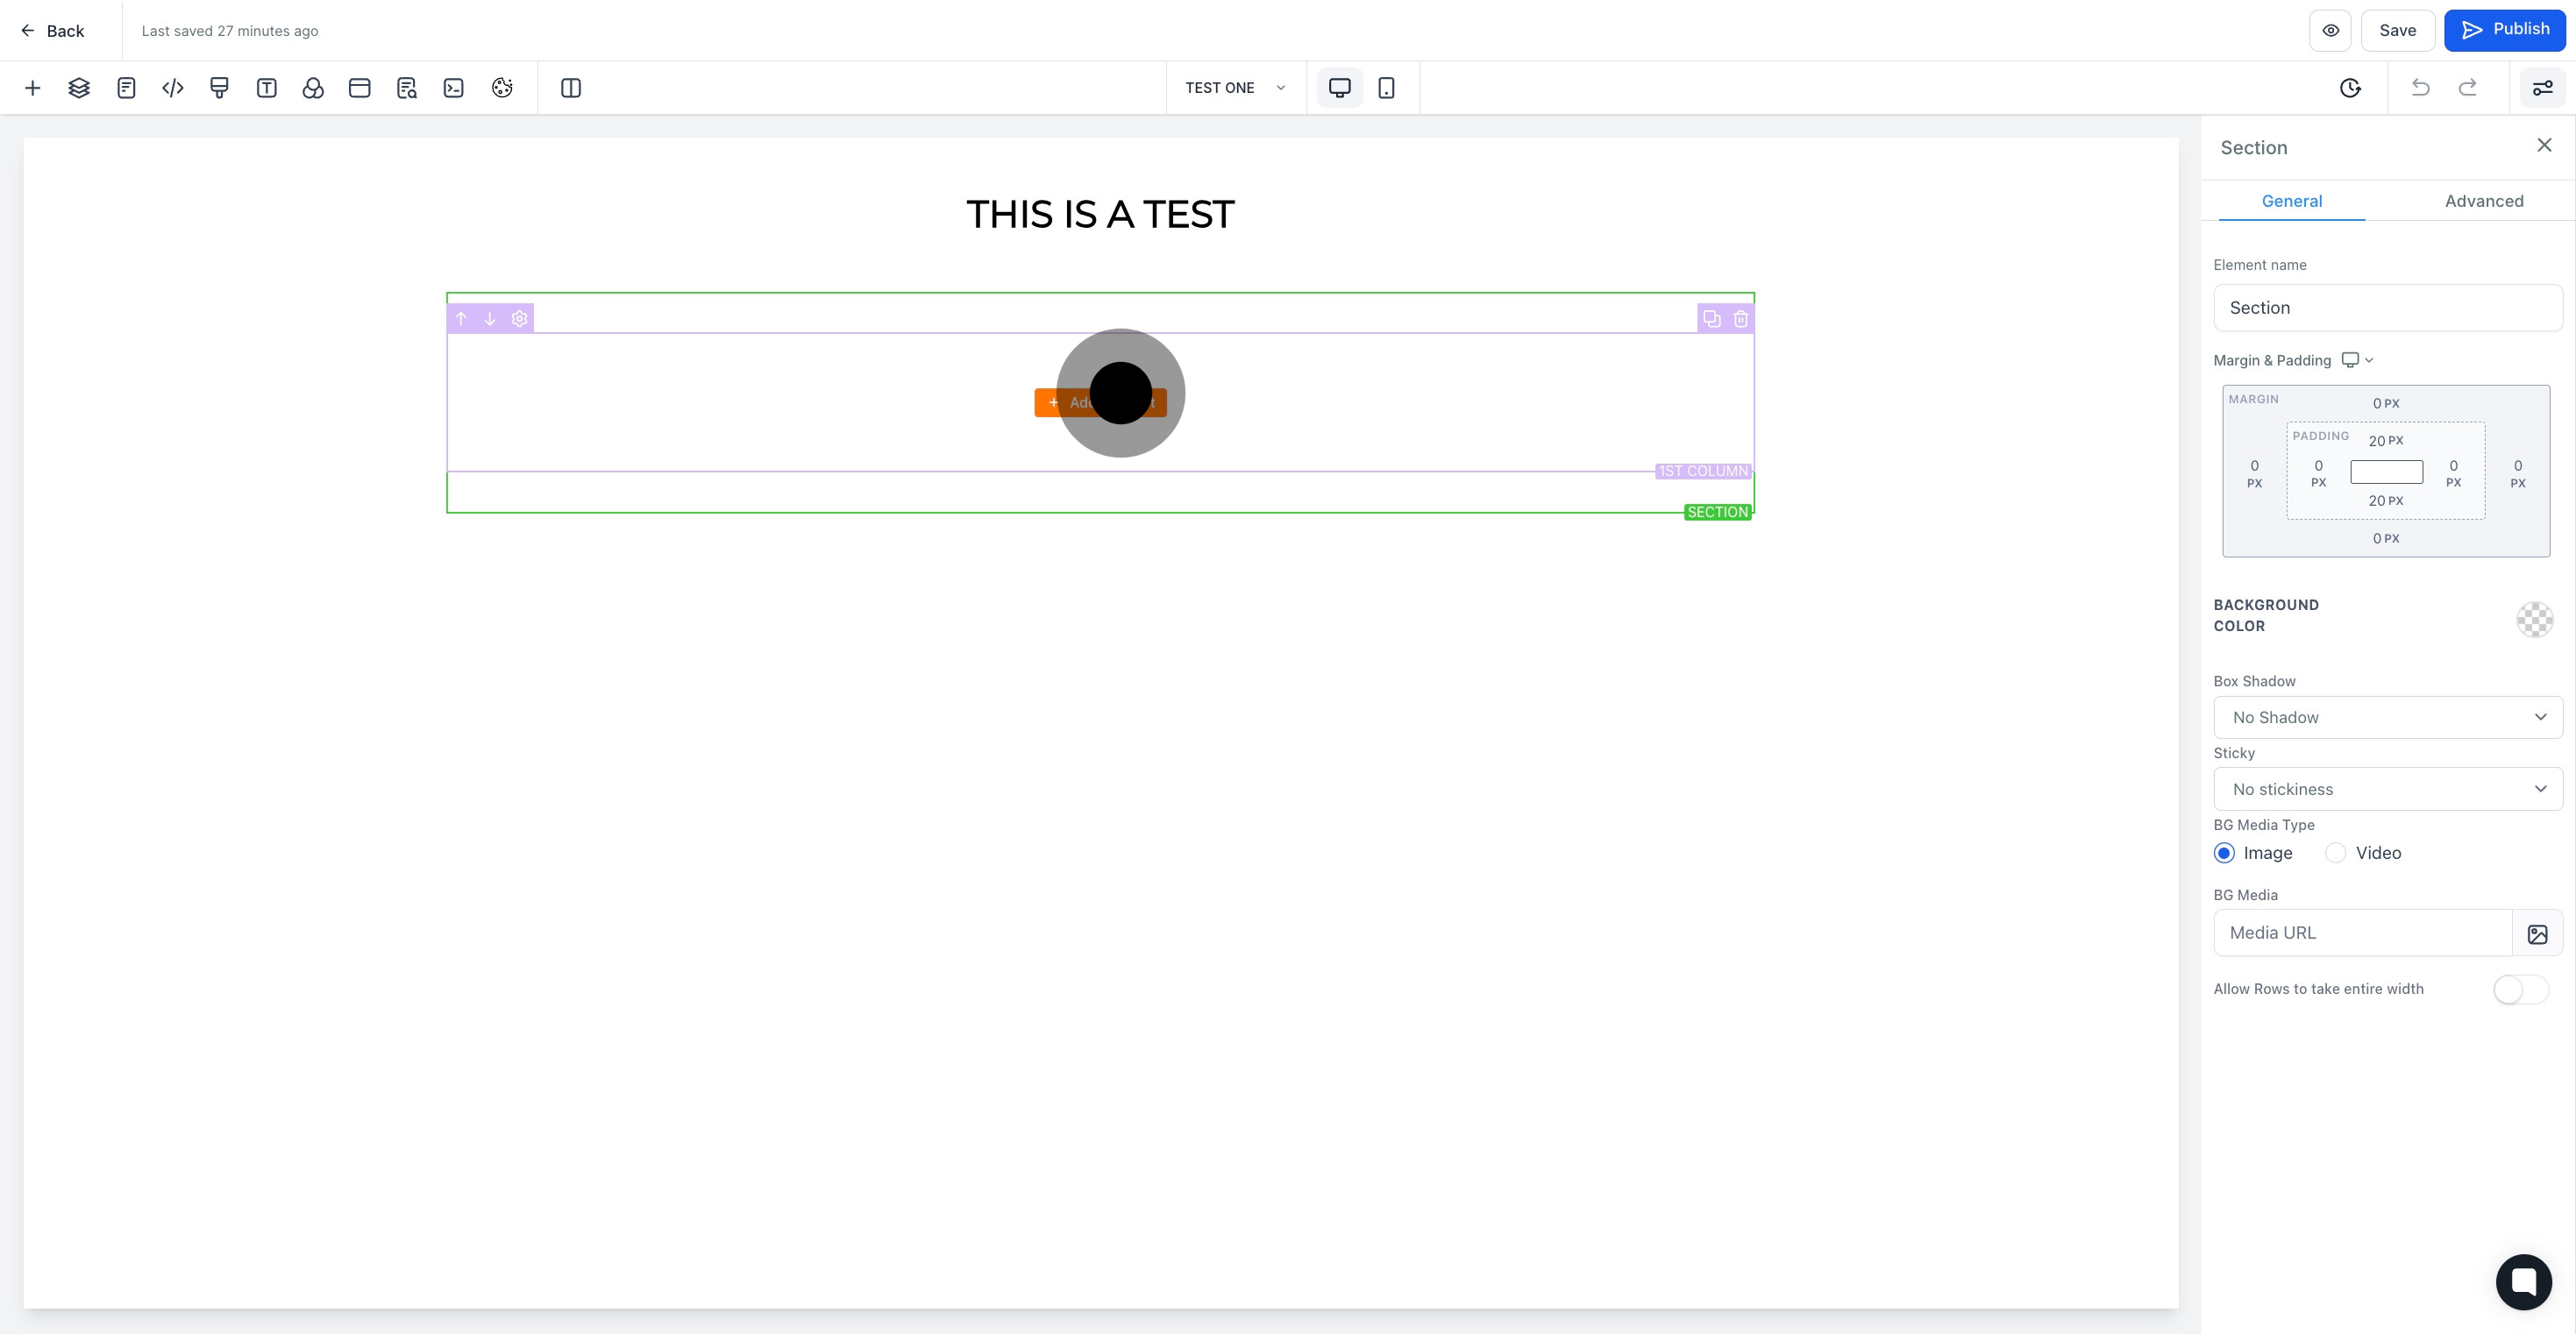Screen dimensions: 2576x1334
Task: Click the Last saved 27 minutes ago text
Action: (230, 31)
